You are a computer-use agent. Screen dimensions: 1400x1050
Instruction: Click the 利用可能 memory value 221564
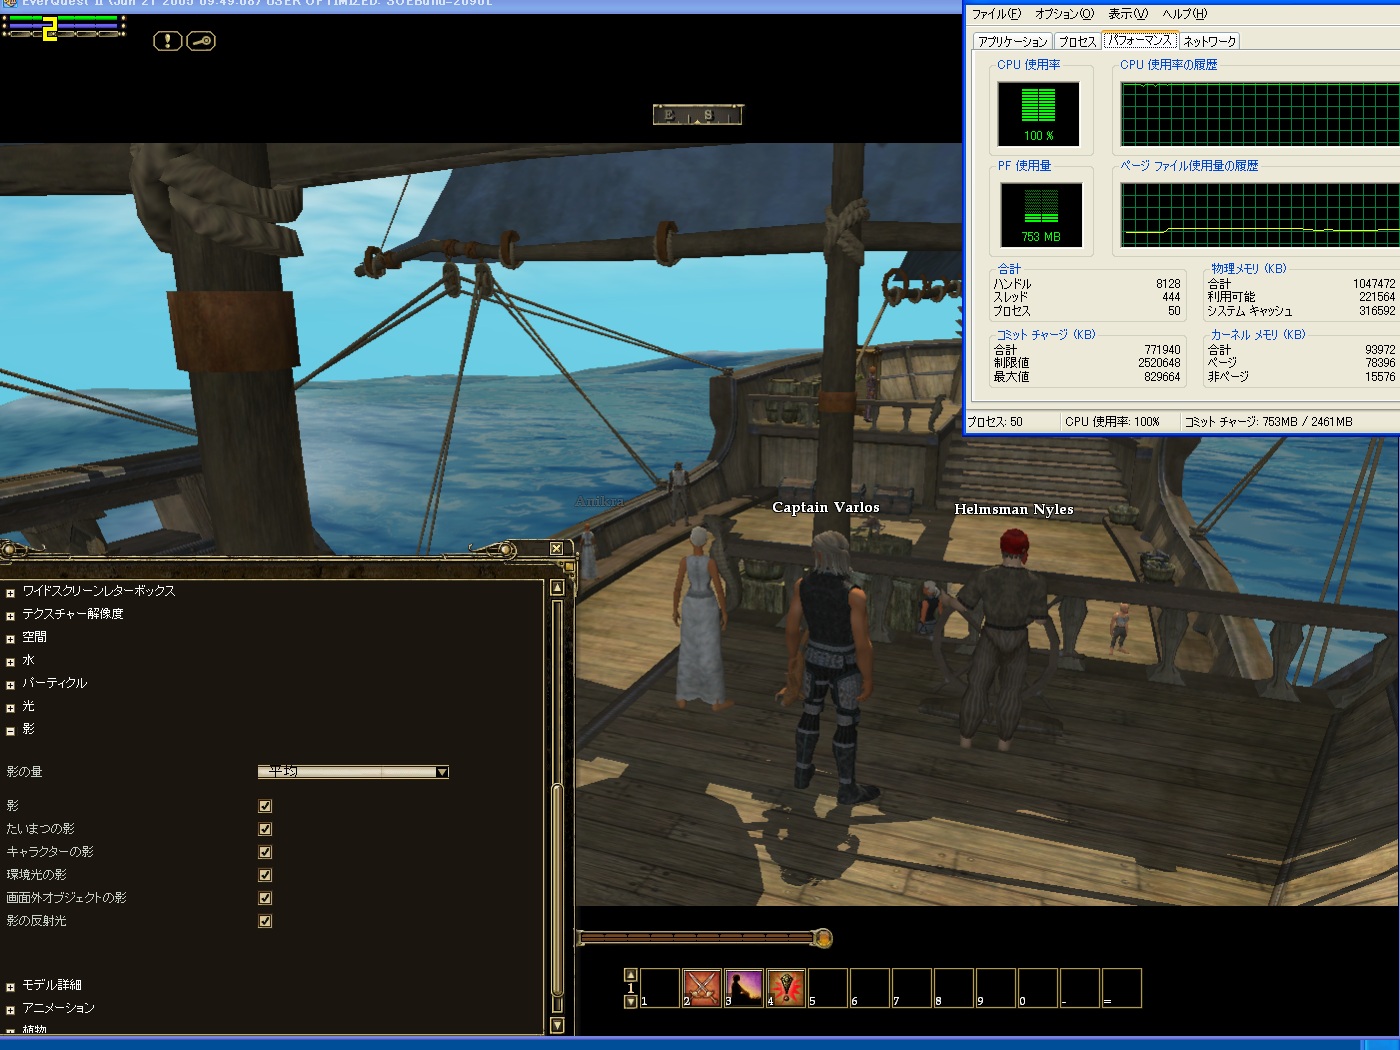coord(1377,297)
